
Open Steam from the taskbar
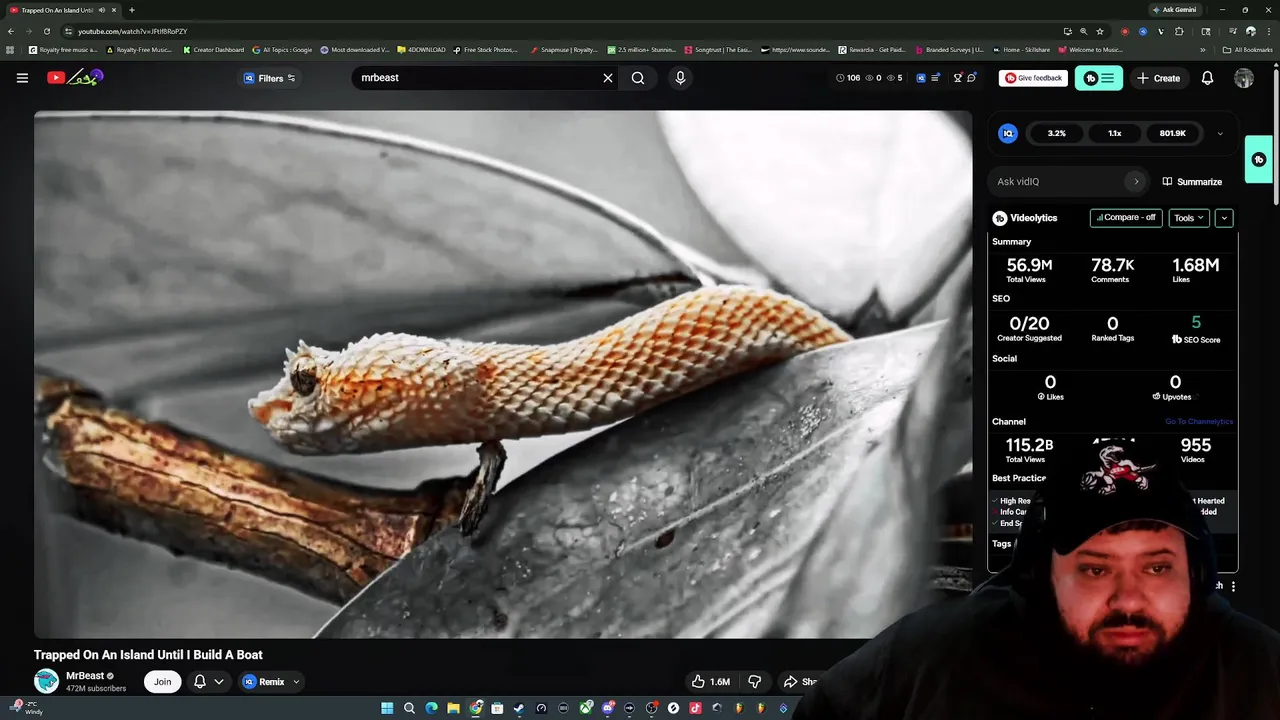point(519,708)
